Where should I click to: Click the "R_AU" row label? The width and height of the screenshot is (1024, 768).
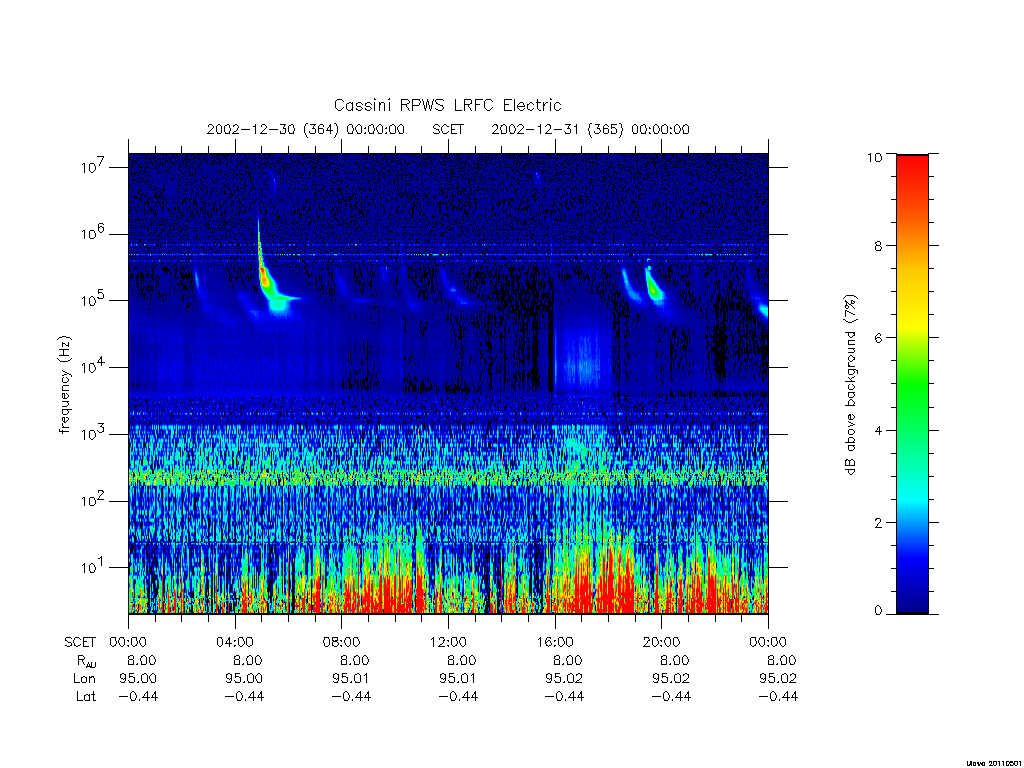pyautogui.click(x=86, y=661)
